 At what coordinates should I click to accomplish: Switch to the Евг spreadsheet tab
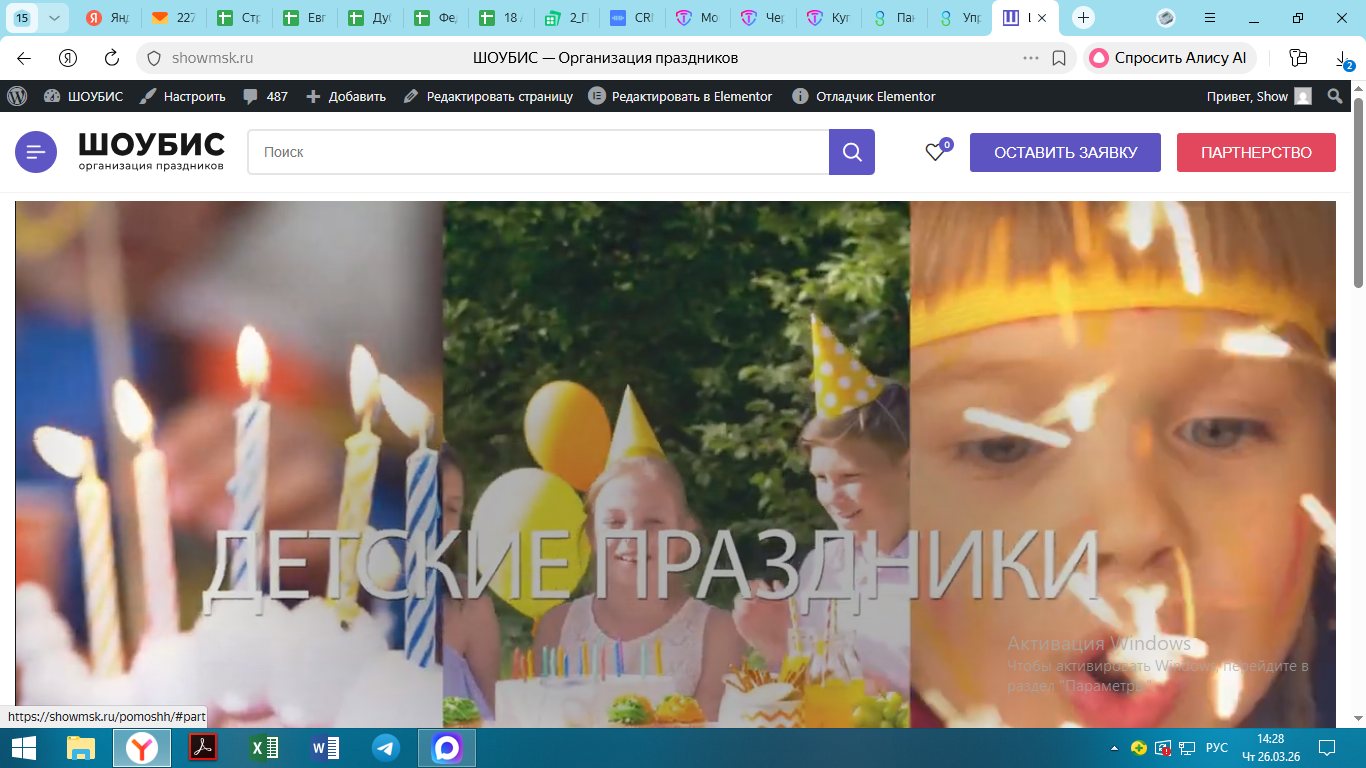(x=306, y=18)
